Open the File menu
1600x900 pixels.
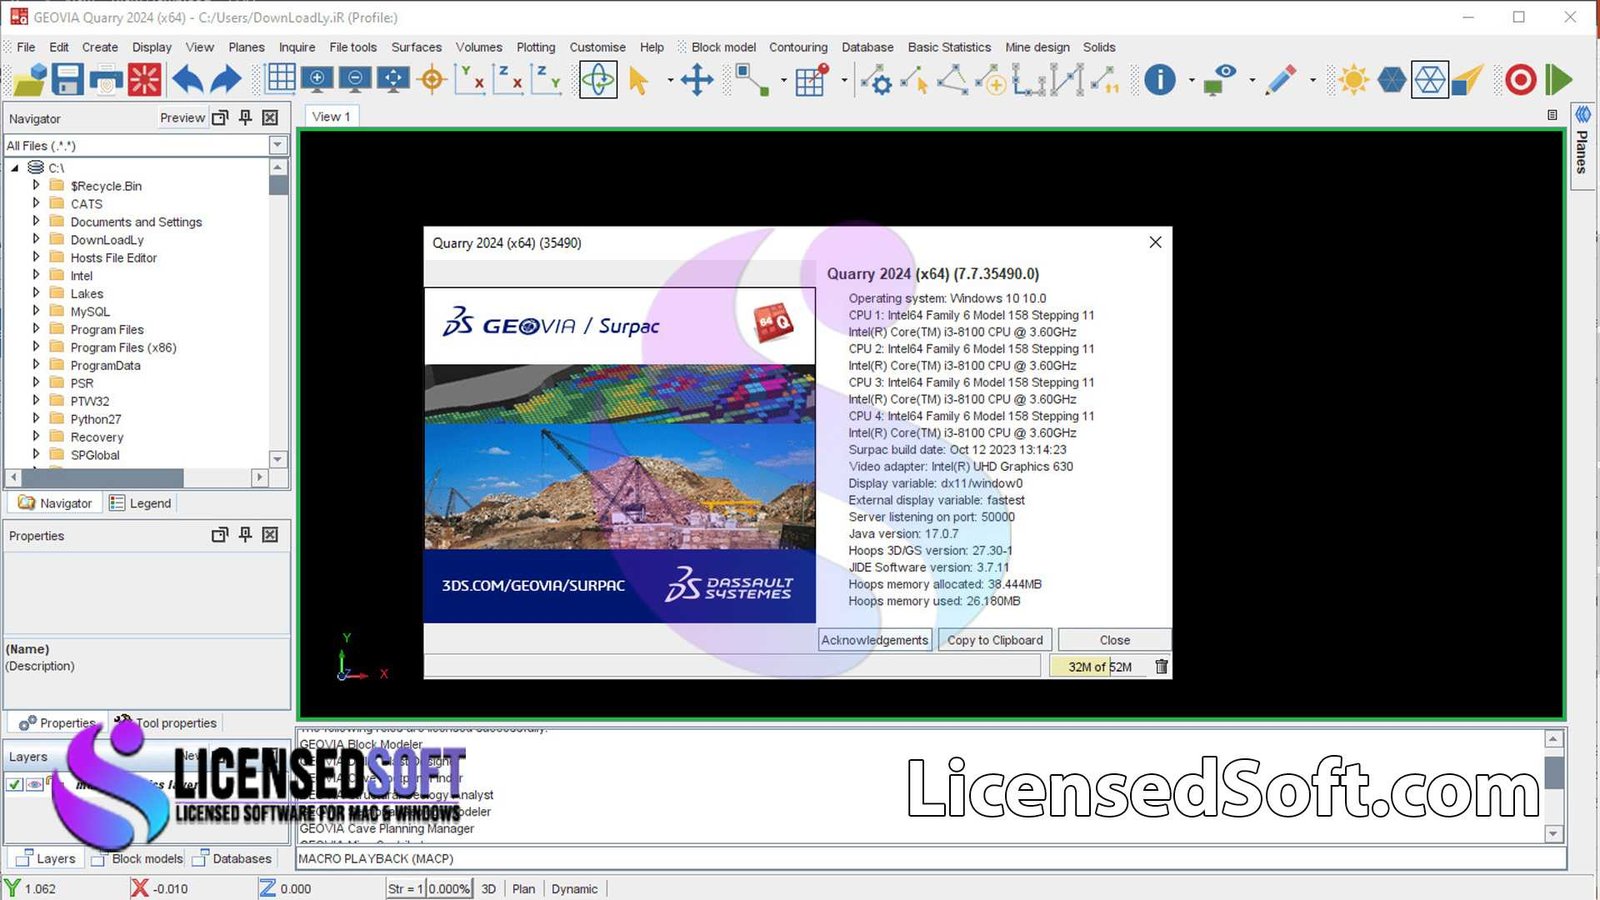(x=26, y=47)
